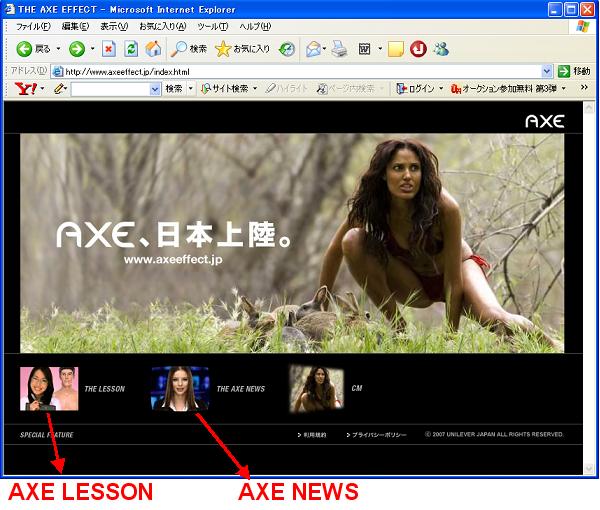
Task: Click the History icon in toolbar
Action: (x=287, y=48)
